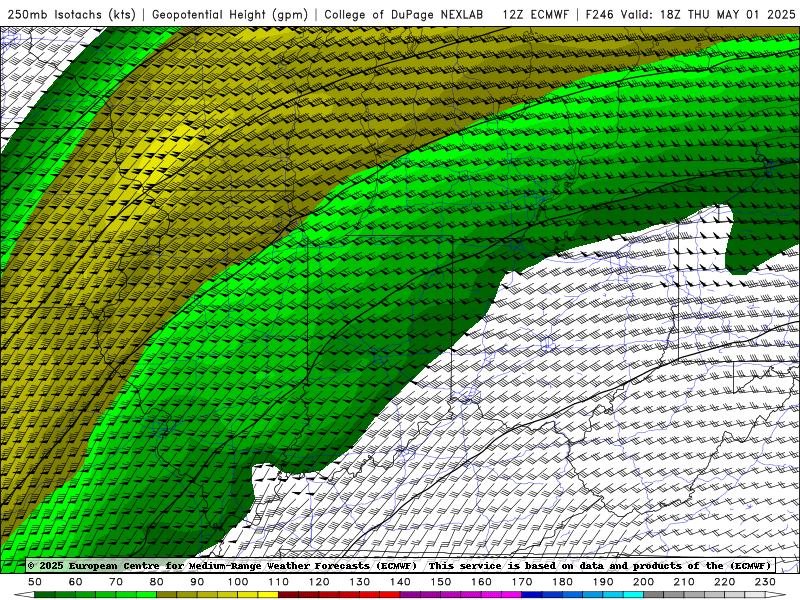This screenshot has height=600, width=800.
Task: Click the 200 value on the color scale
Action: (x=643, y=582)
